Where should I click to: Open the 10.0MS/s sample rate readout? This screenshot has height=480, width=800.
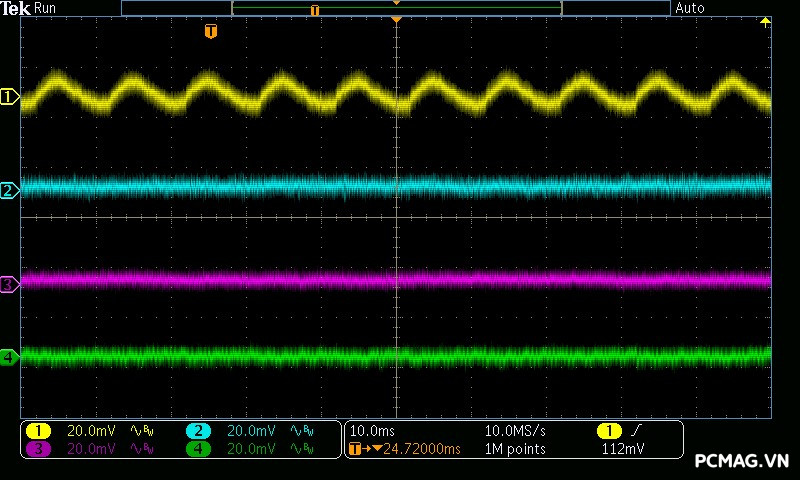pos(514,431)
